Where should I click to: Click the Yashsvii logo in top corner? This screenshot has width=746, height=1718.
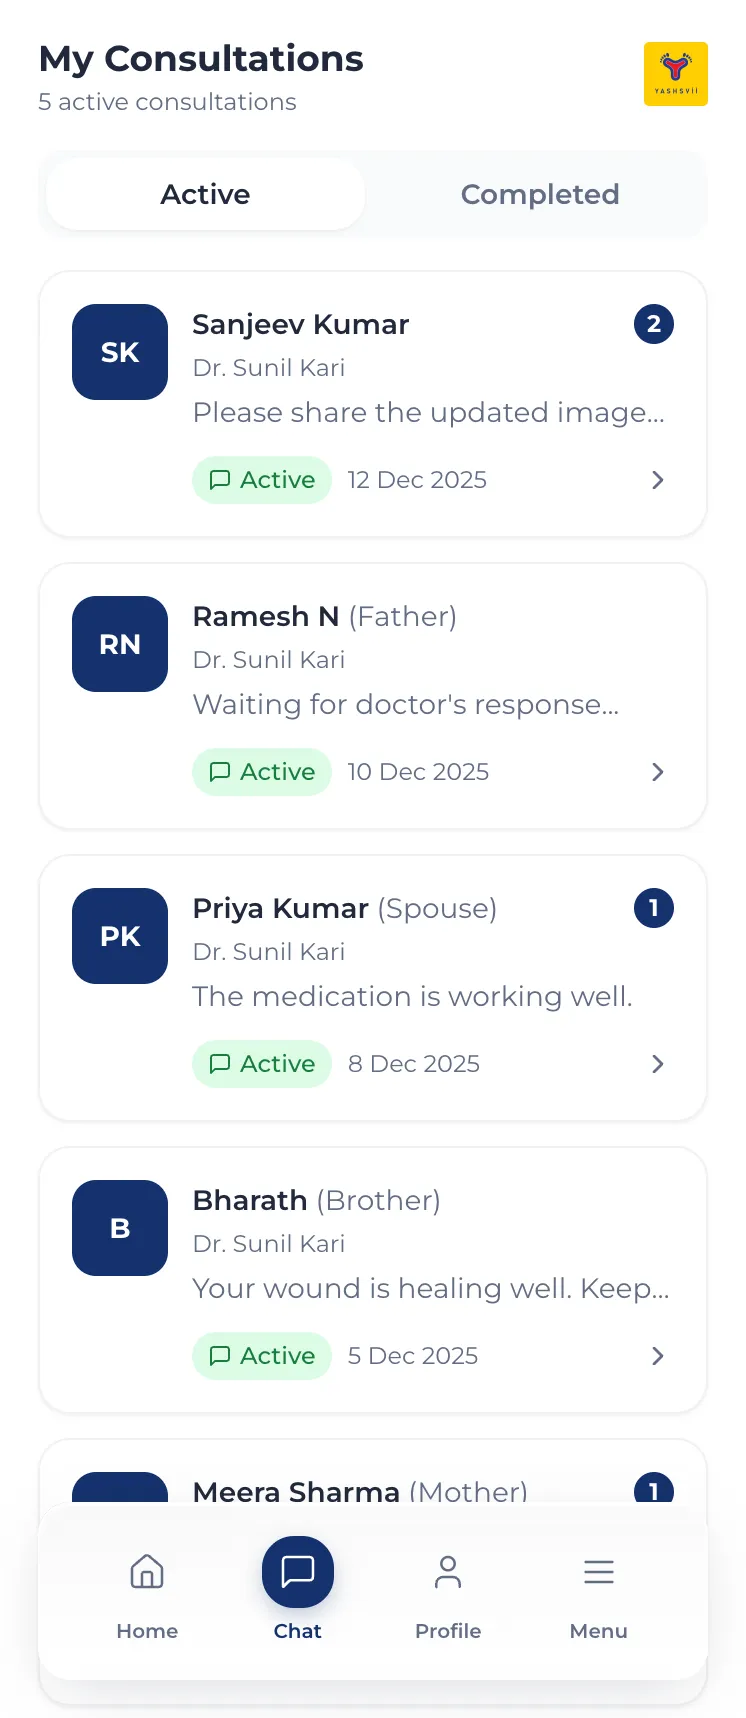(x=676, y=74)
